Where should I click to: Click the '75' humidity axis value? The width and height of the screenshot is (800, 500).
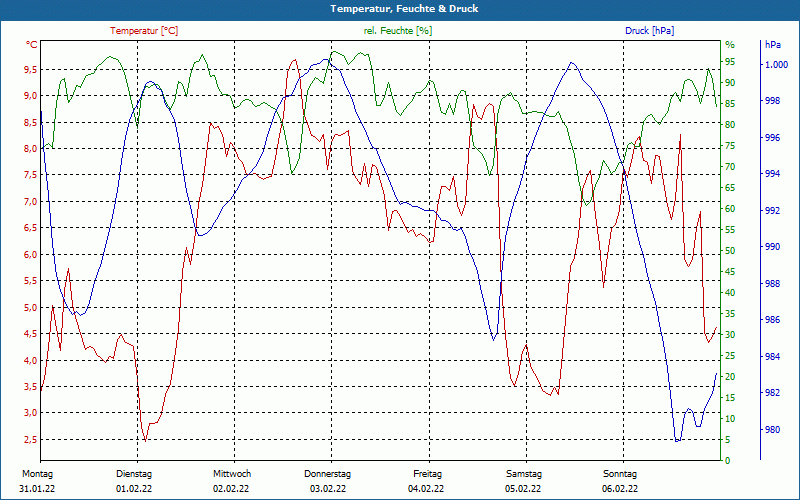pyautogui.click(x=730, y=146)
